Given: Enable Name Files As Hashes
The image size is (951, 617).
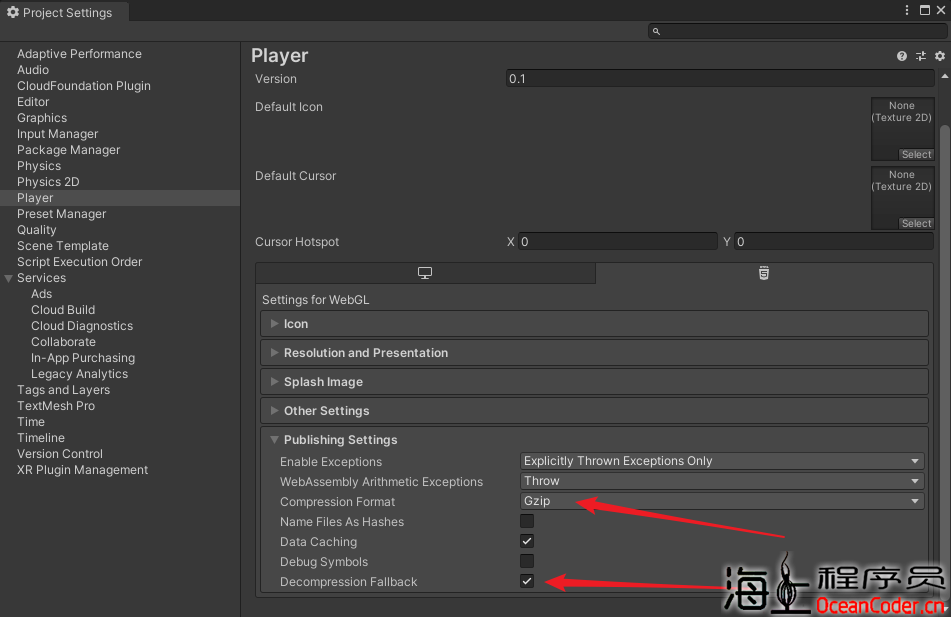Looking at the screenshot, I should 526,521.
